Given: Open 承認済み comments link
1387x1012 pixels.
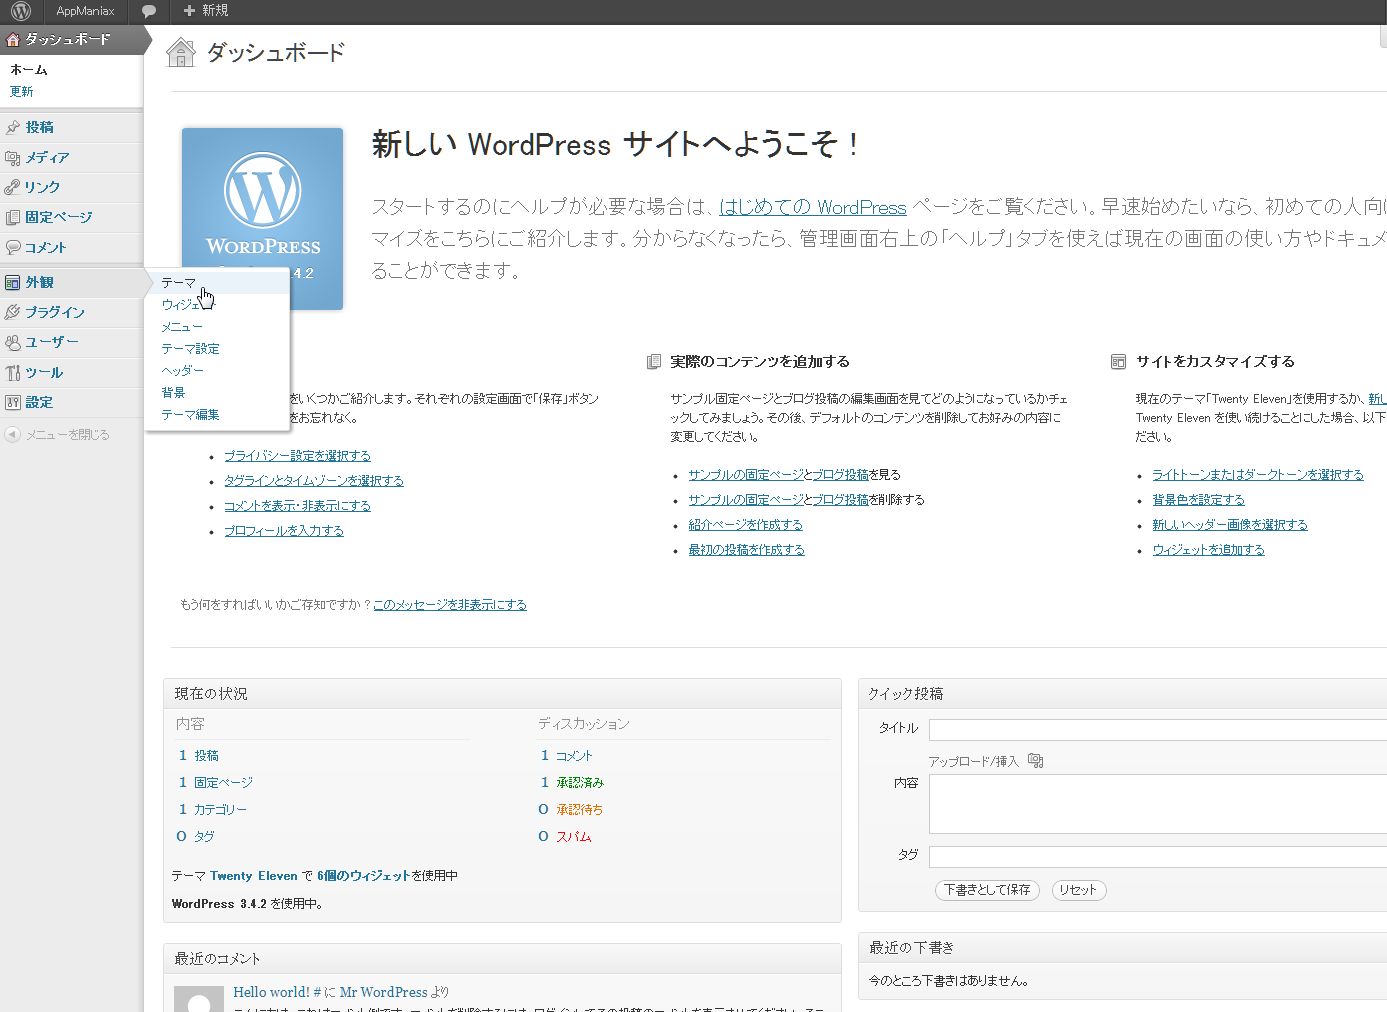Looking at the screenshot, I should pos(580,782).
